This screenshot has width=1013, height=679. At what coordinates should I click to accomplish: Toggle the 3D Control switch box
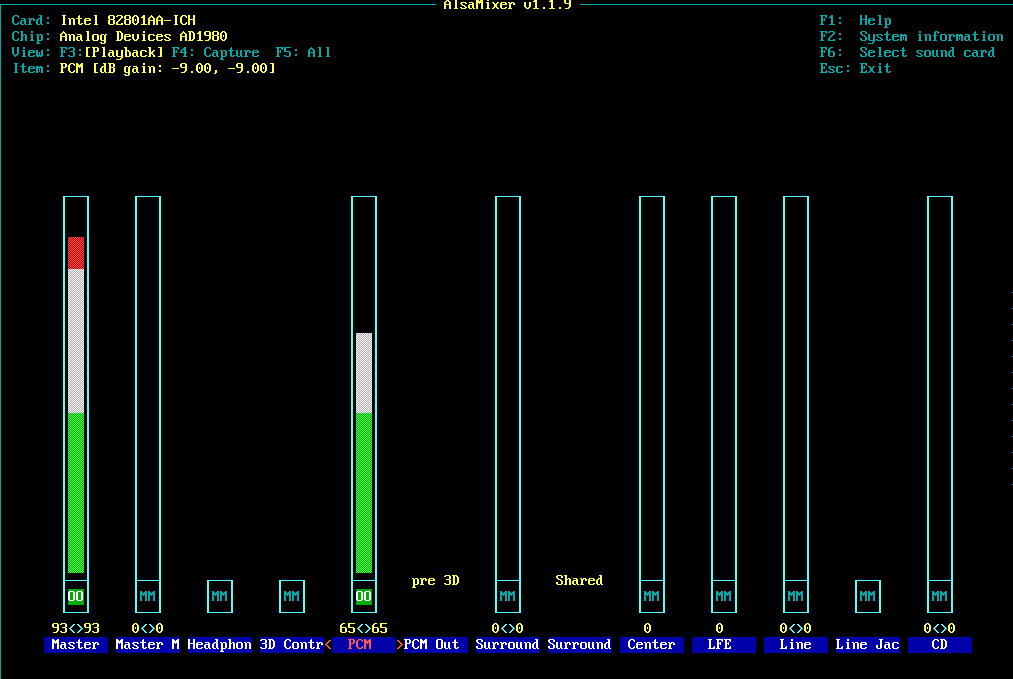pyautogui.click(x=292, y=597)
